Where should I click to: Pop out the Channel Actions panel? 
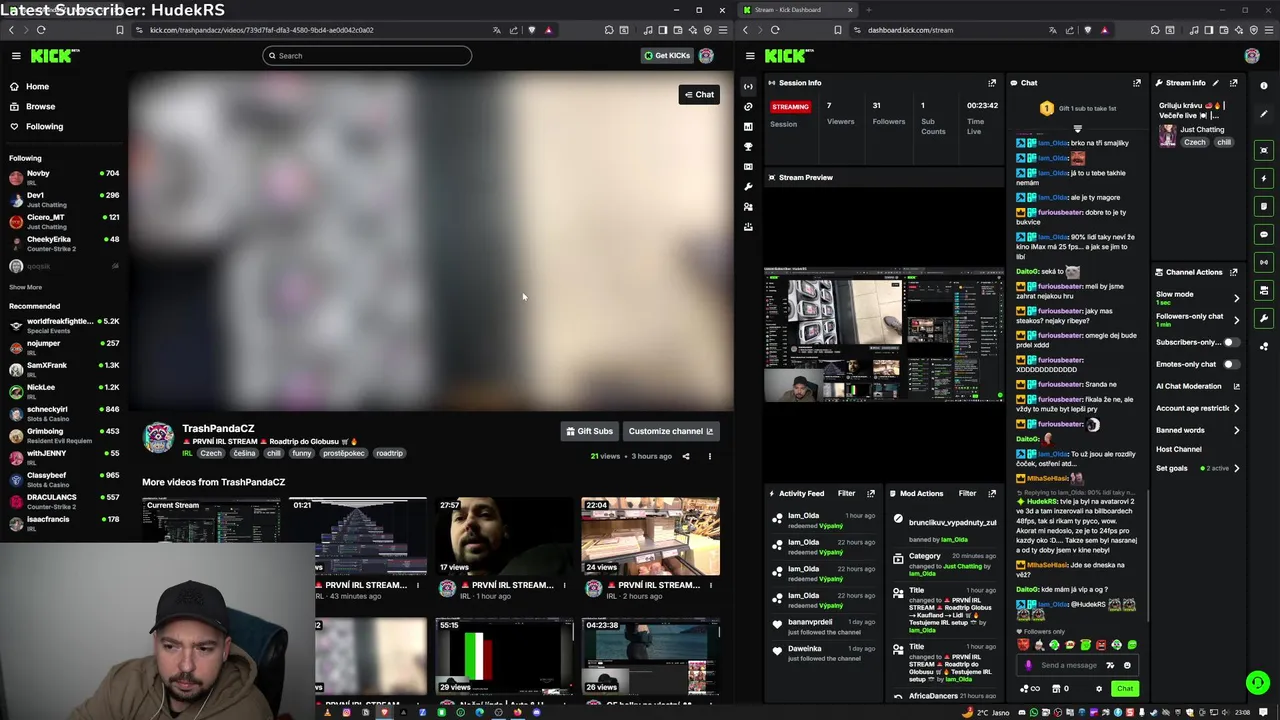point(1233,272)
